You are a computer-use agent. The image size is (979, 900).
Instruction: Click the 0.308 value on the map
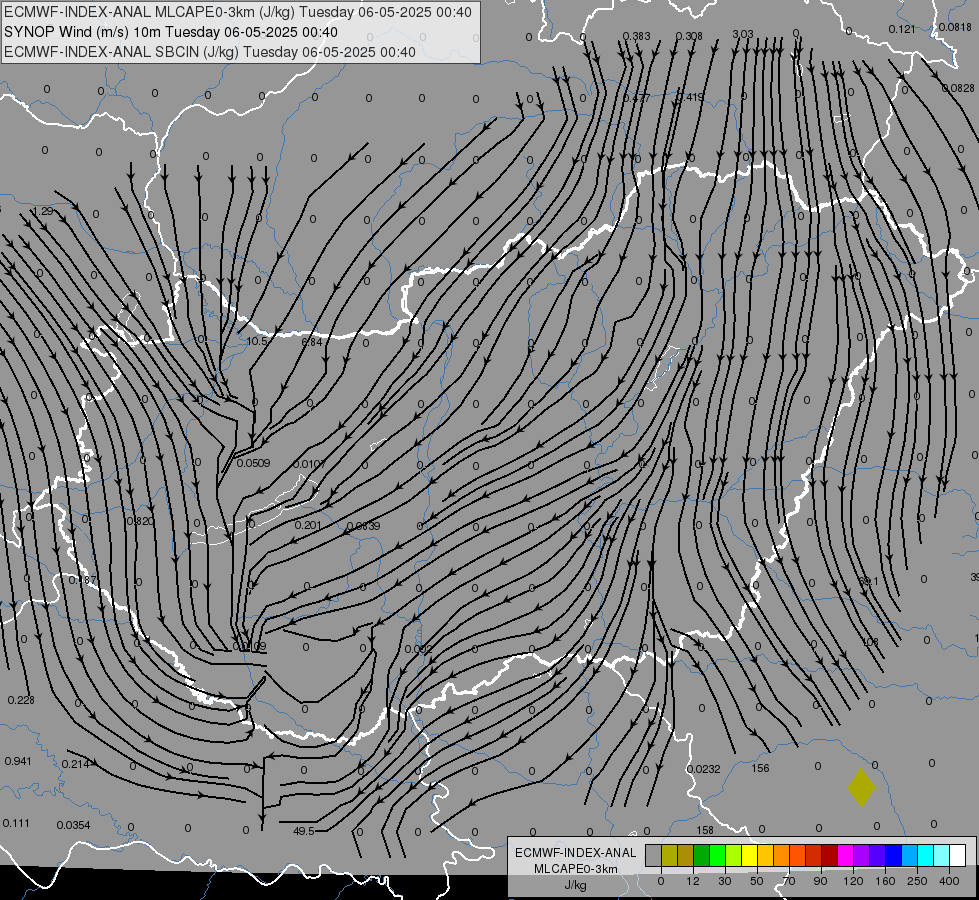point(689,36)
